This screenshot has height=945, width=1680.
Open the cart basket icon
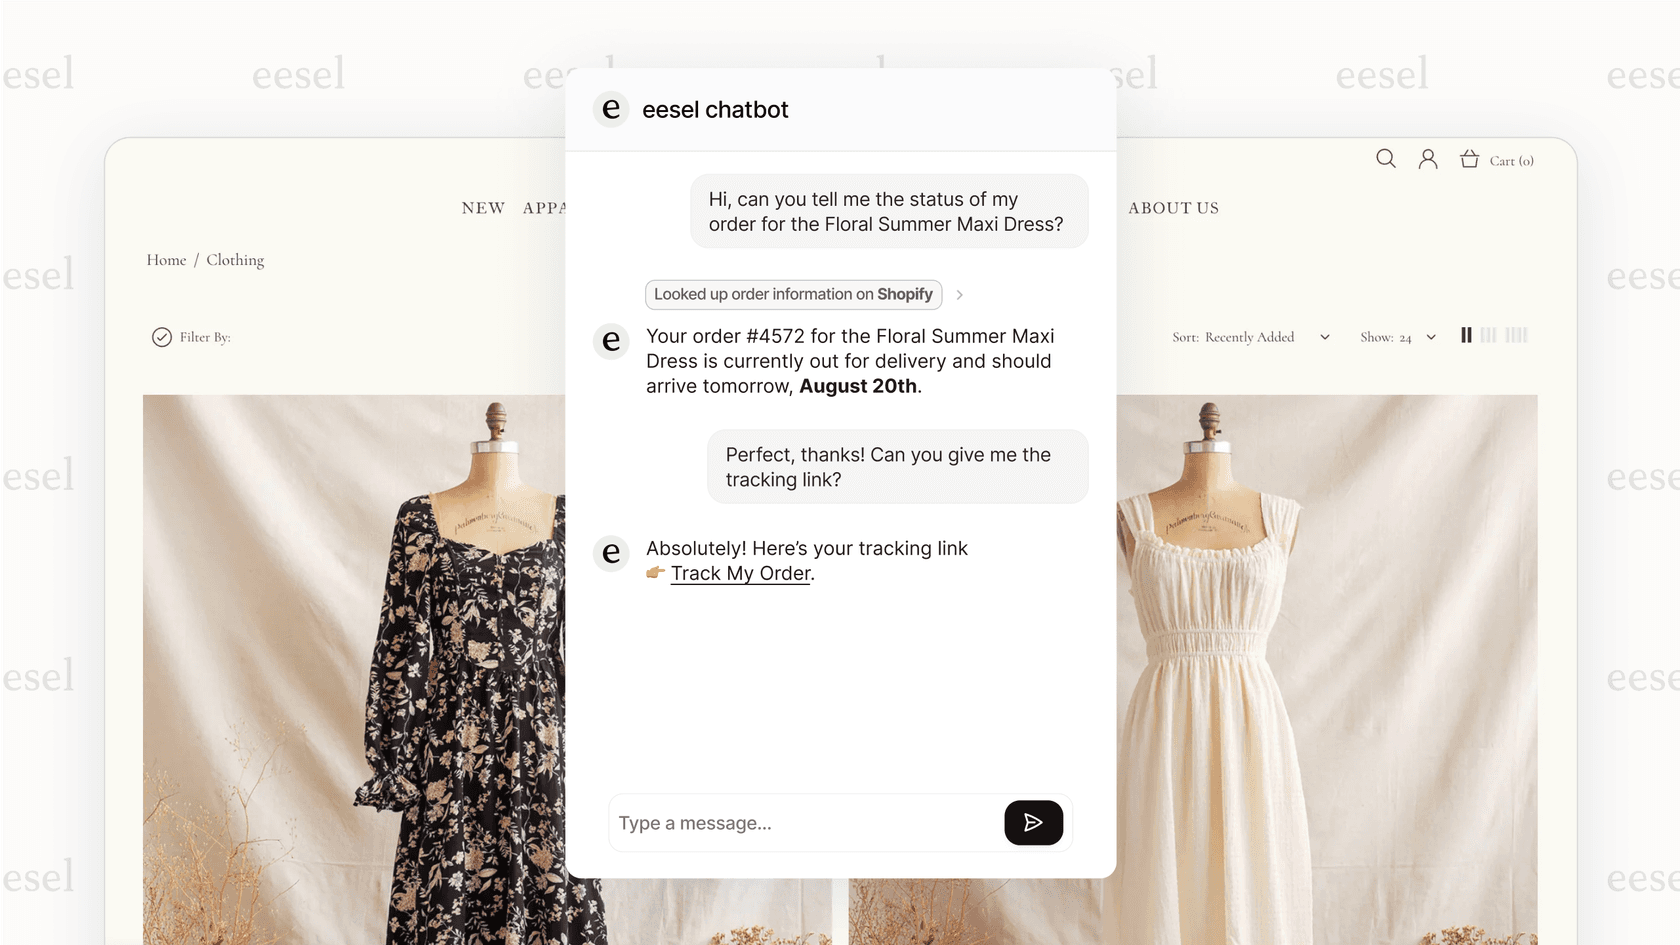[1468, 158]
